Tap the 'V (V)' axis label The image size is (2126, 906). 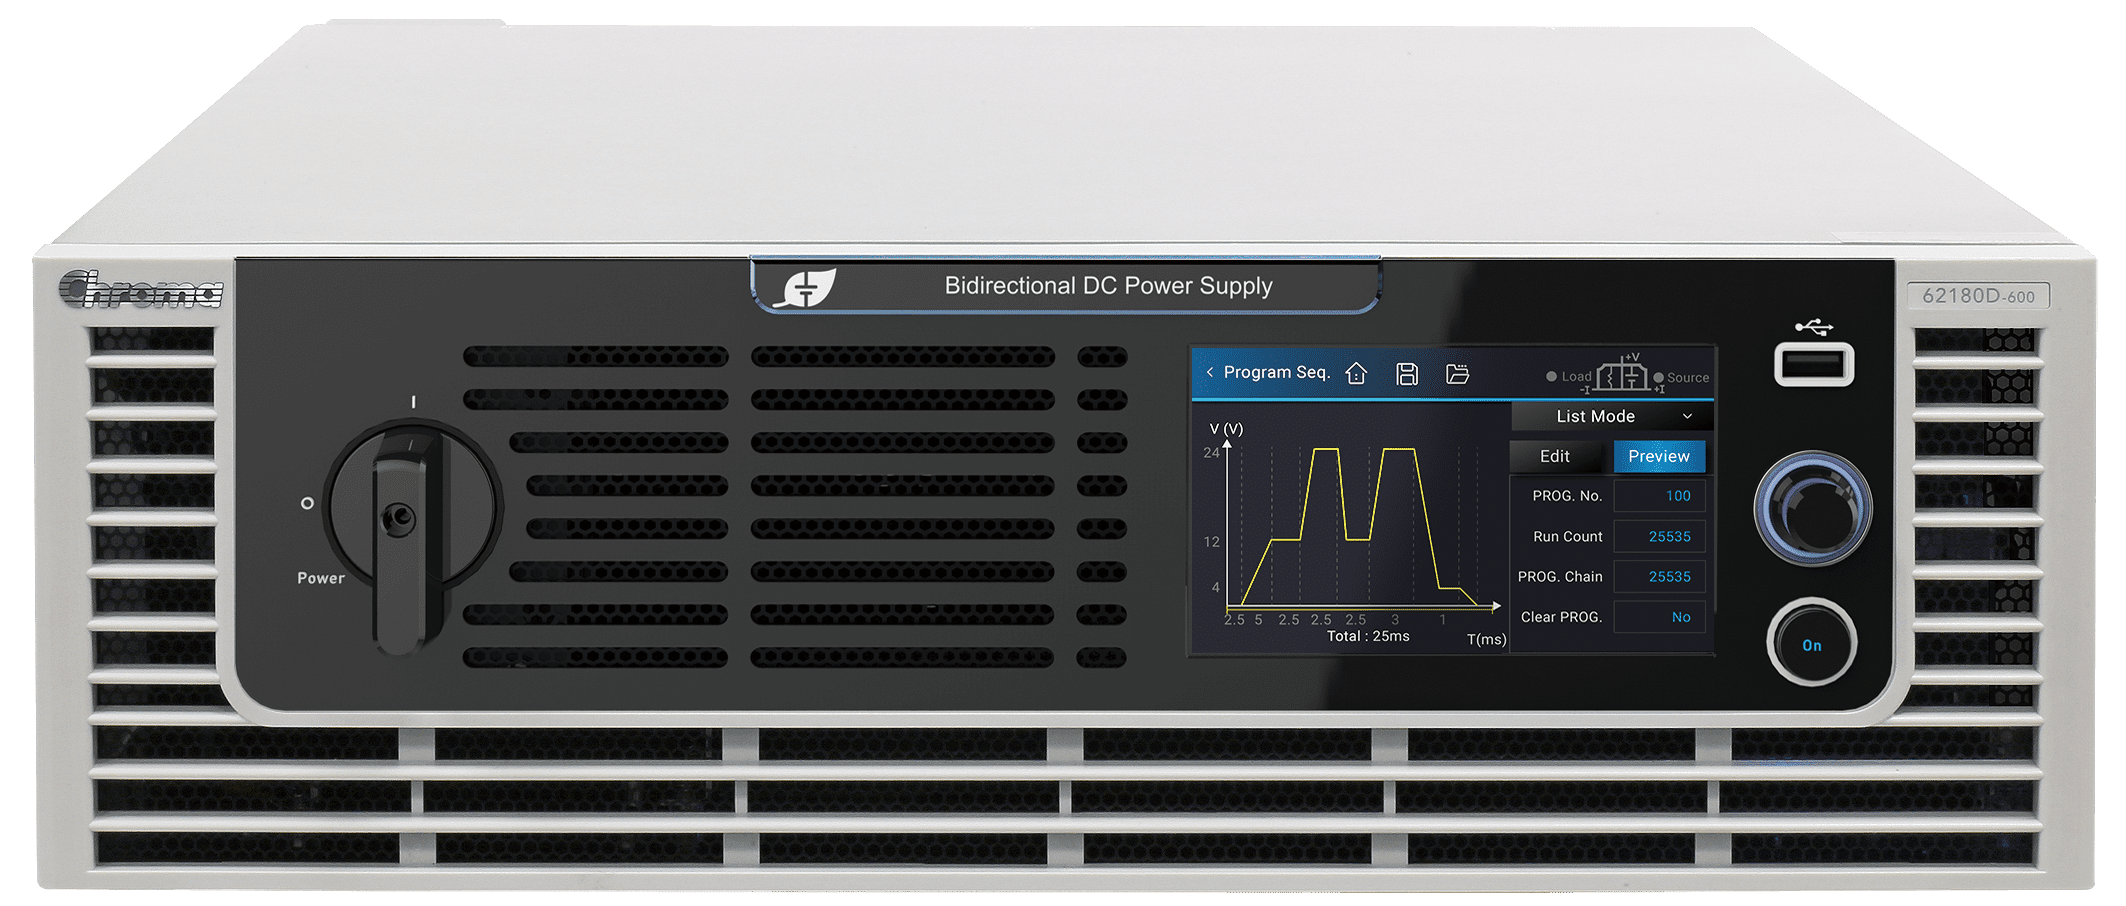[x=1226, y=429]
